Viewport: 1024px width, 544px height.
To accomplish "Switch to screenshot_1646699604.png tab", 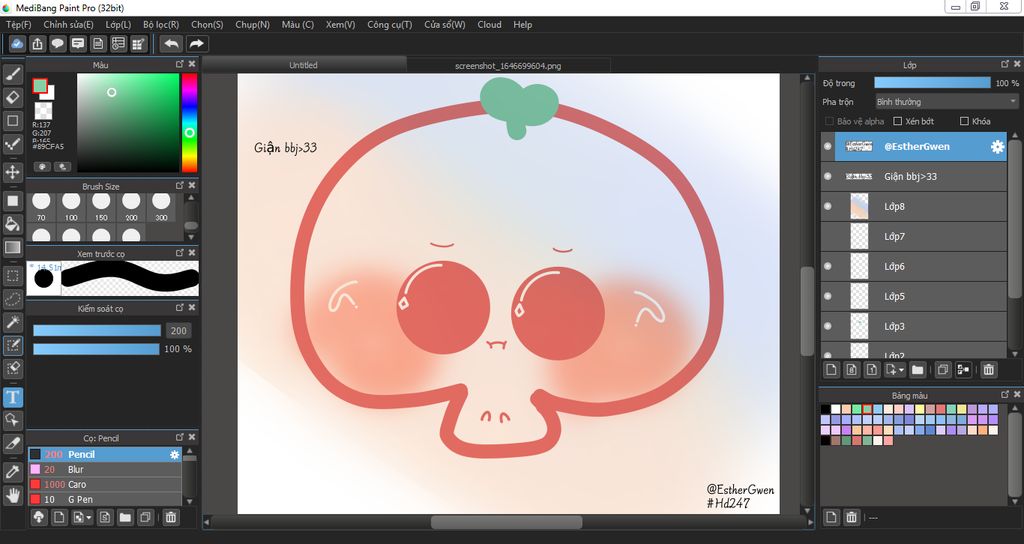I will (508, 65).
